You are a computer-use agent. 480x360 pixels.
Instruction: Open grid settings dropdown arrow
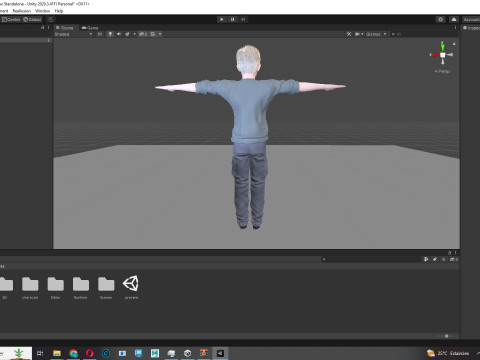coord(160,34)
